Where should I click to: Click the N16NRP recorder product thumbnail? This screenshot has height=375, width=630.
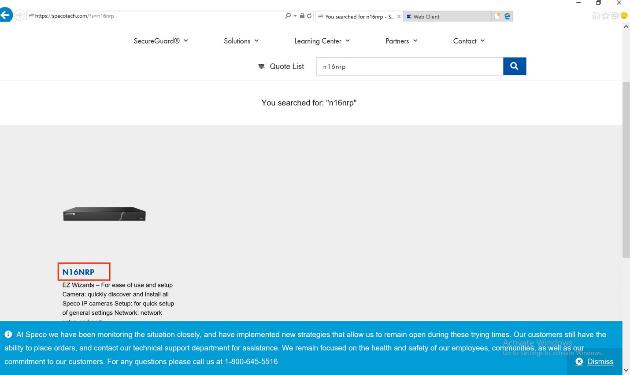[104, 214]
